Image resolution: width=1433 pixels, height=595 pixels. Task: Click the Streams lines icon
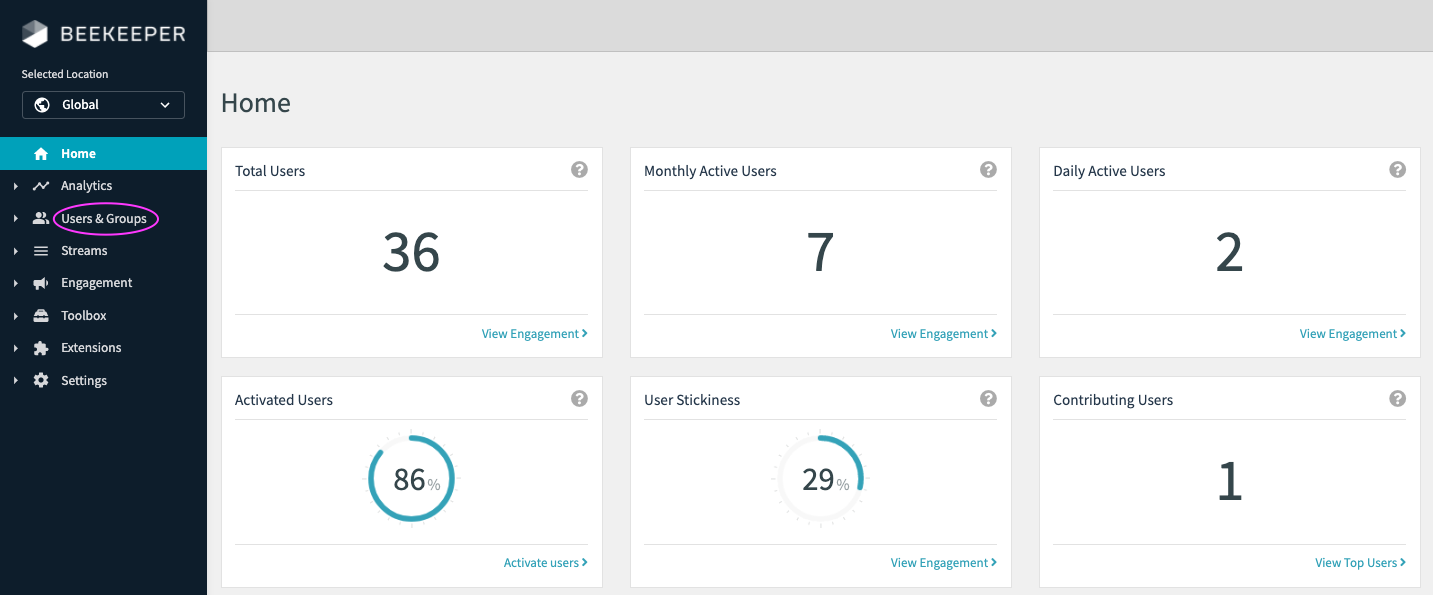41,251
